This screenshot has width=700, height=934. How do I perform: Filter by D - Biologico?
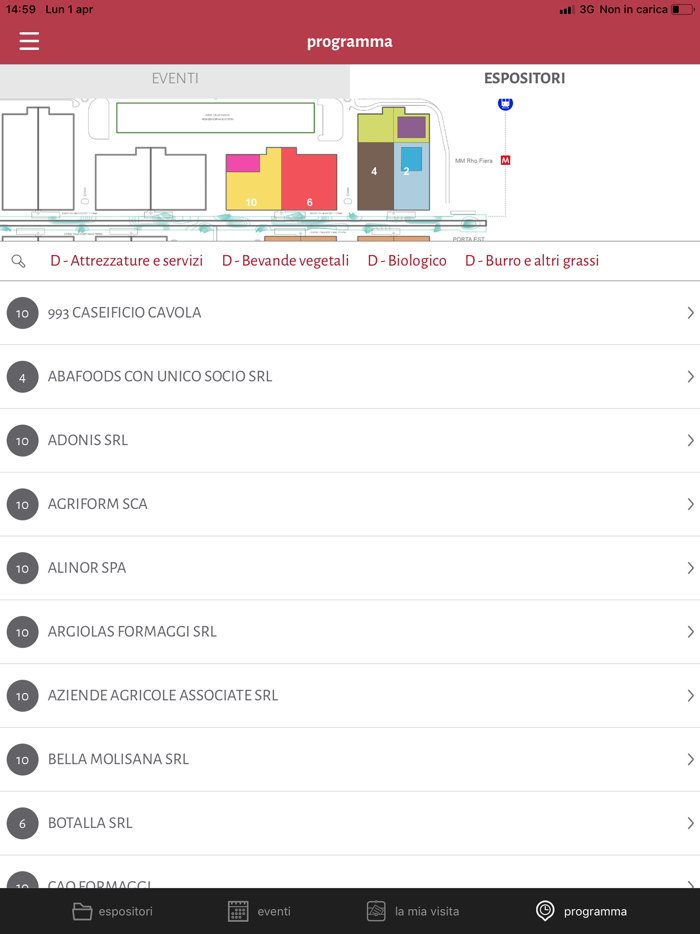point(407,261)
